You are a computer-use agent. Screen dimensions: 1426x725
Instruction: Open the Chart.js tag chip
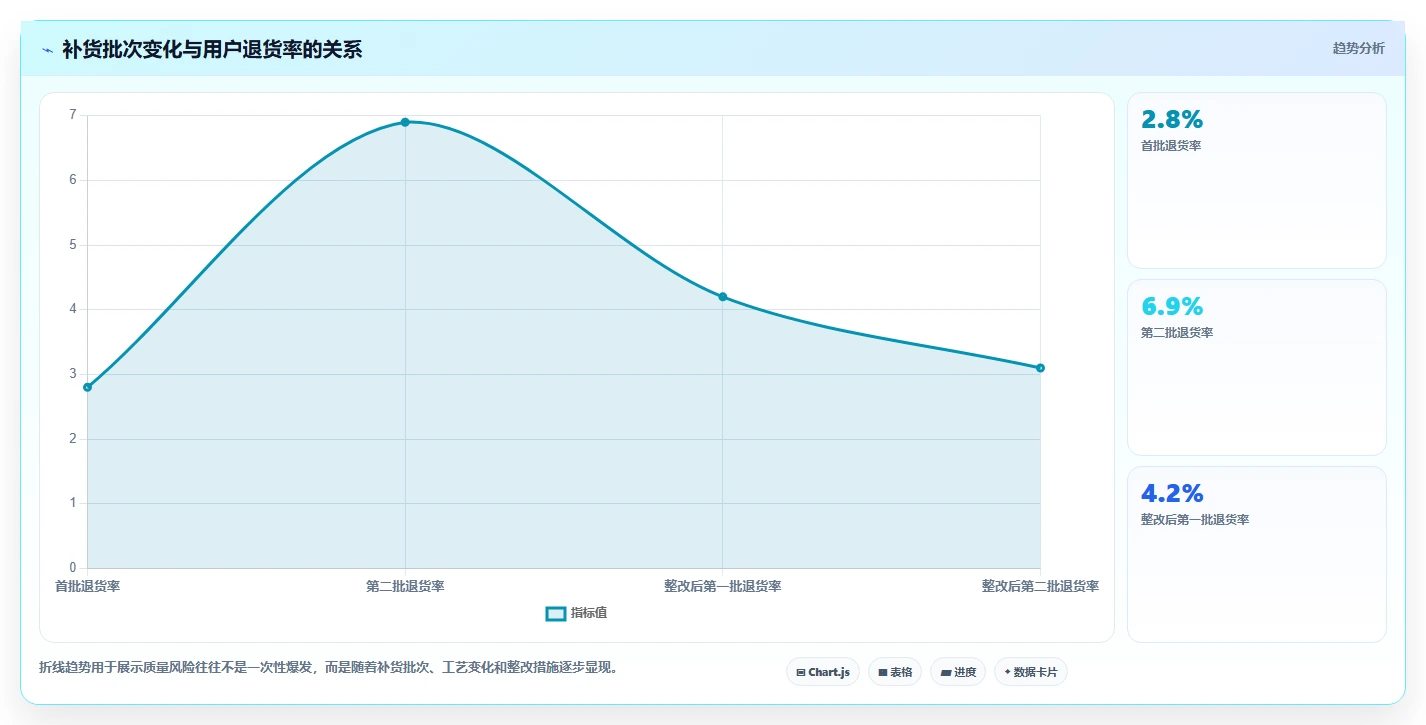823,672
